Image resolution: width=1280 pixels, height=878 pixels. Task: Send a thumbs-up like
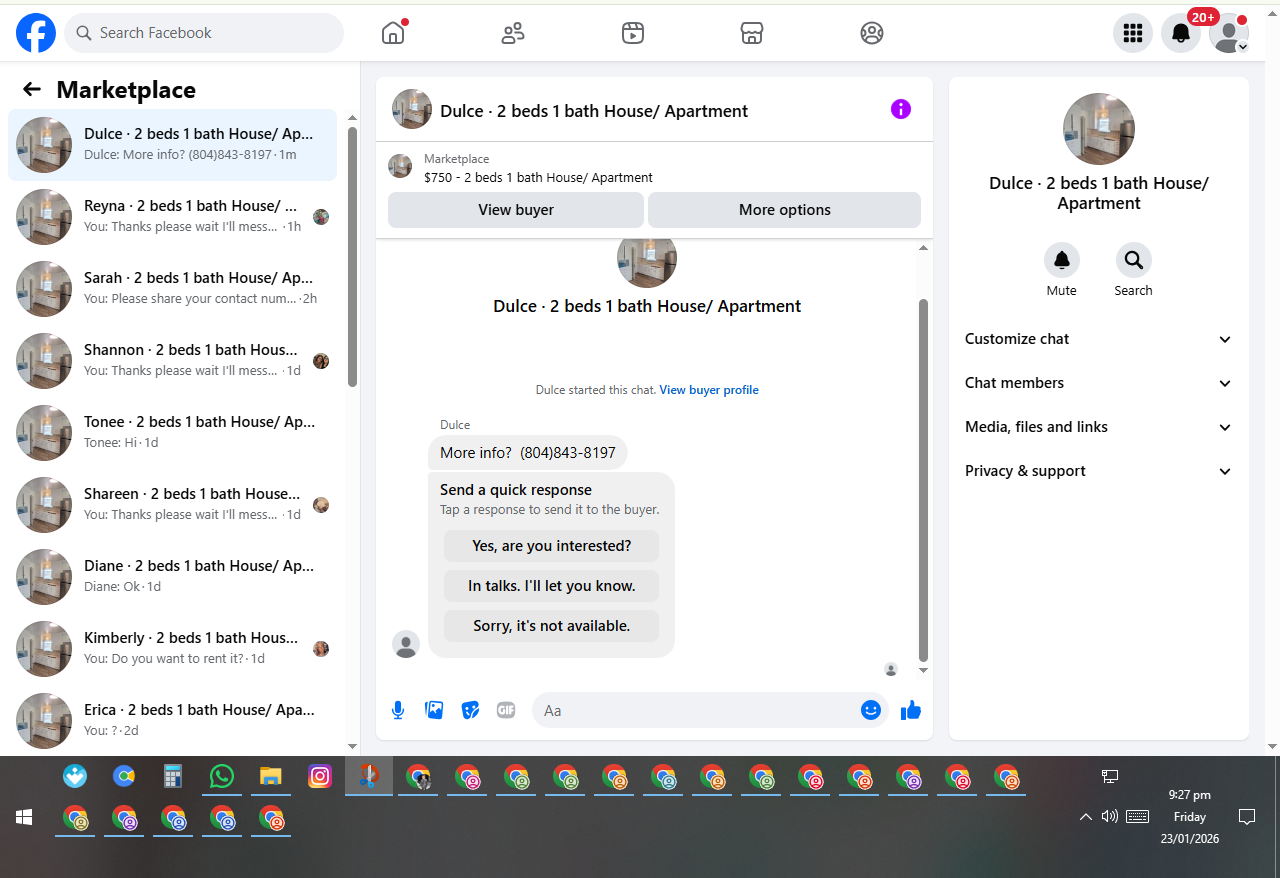tap(910, 710)
